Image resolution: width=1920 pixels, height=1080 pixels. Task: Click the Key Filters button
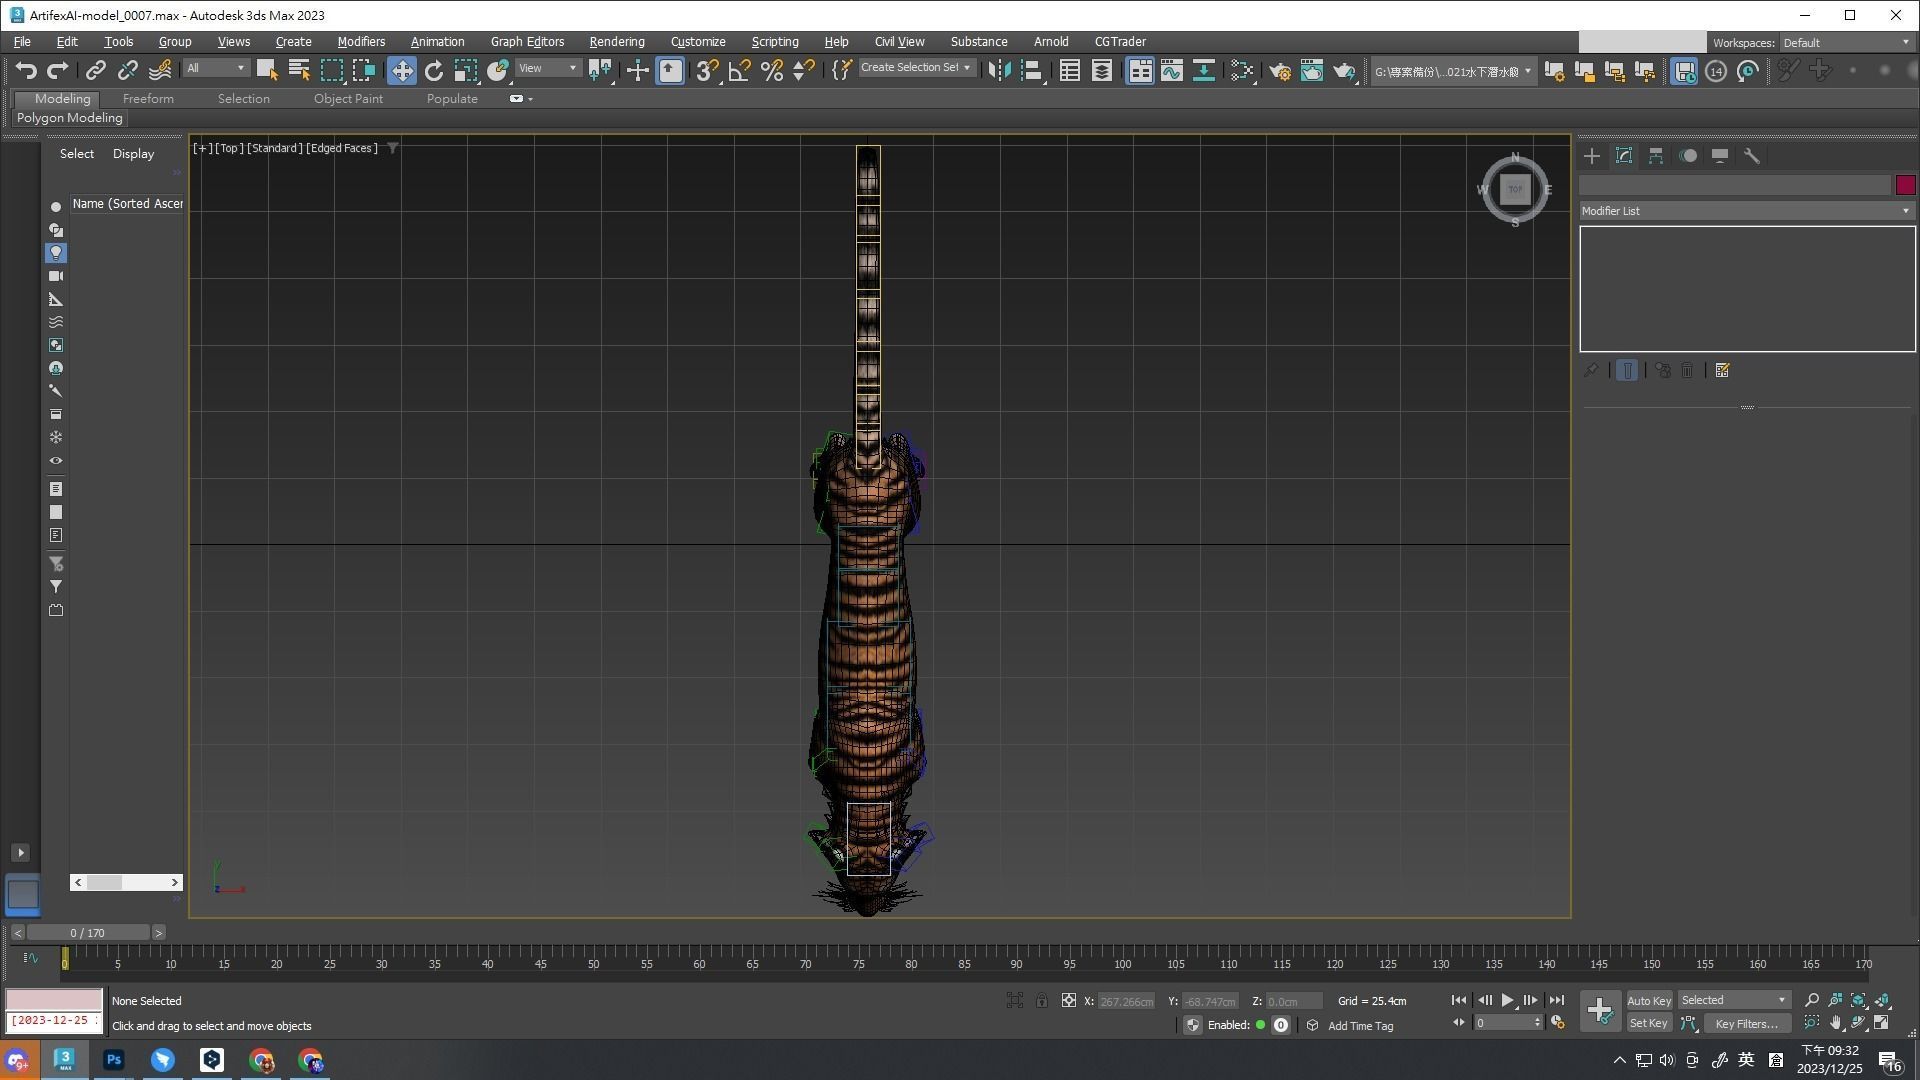pos(1746,1024)
